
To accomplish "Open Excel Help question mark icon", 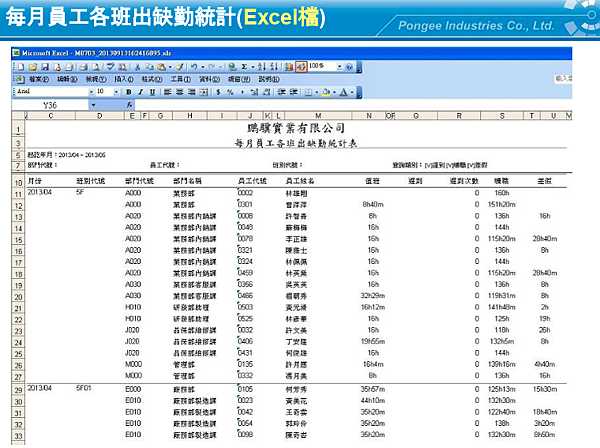I will click(349, 67).
